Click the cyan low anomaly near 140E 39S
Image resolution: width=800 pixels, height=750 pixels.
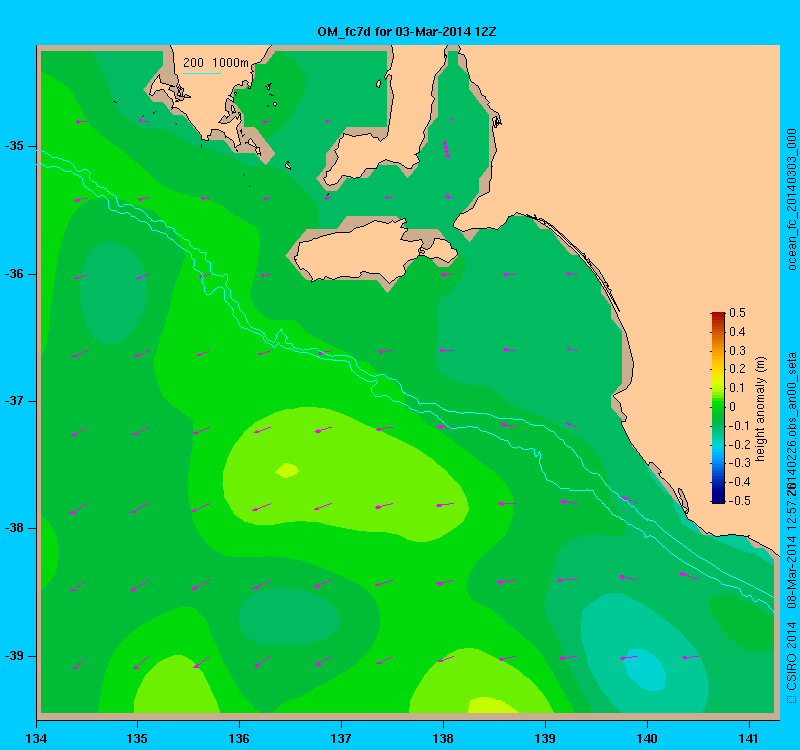click(644, 670)
